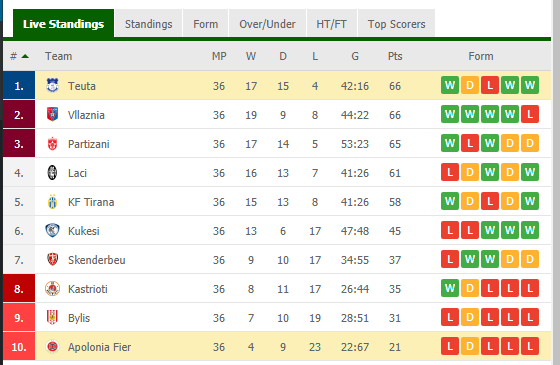560x365 pixels.
Task: Click the Apolonia Fier club crest icon
Action: (52, 346)
